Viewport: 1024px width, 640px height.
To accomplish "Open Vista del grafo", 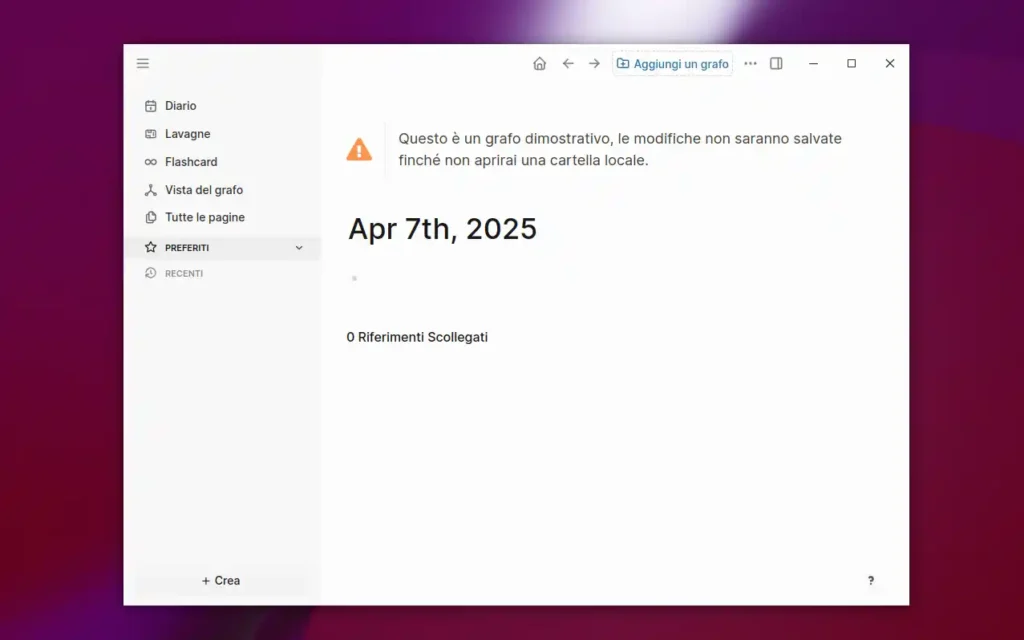I will coord(203,190).
